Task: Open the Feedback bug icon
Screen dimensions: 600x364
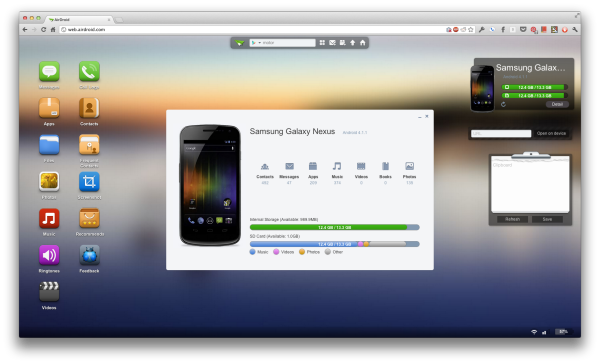Action: 89,255
